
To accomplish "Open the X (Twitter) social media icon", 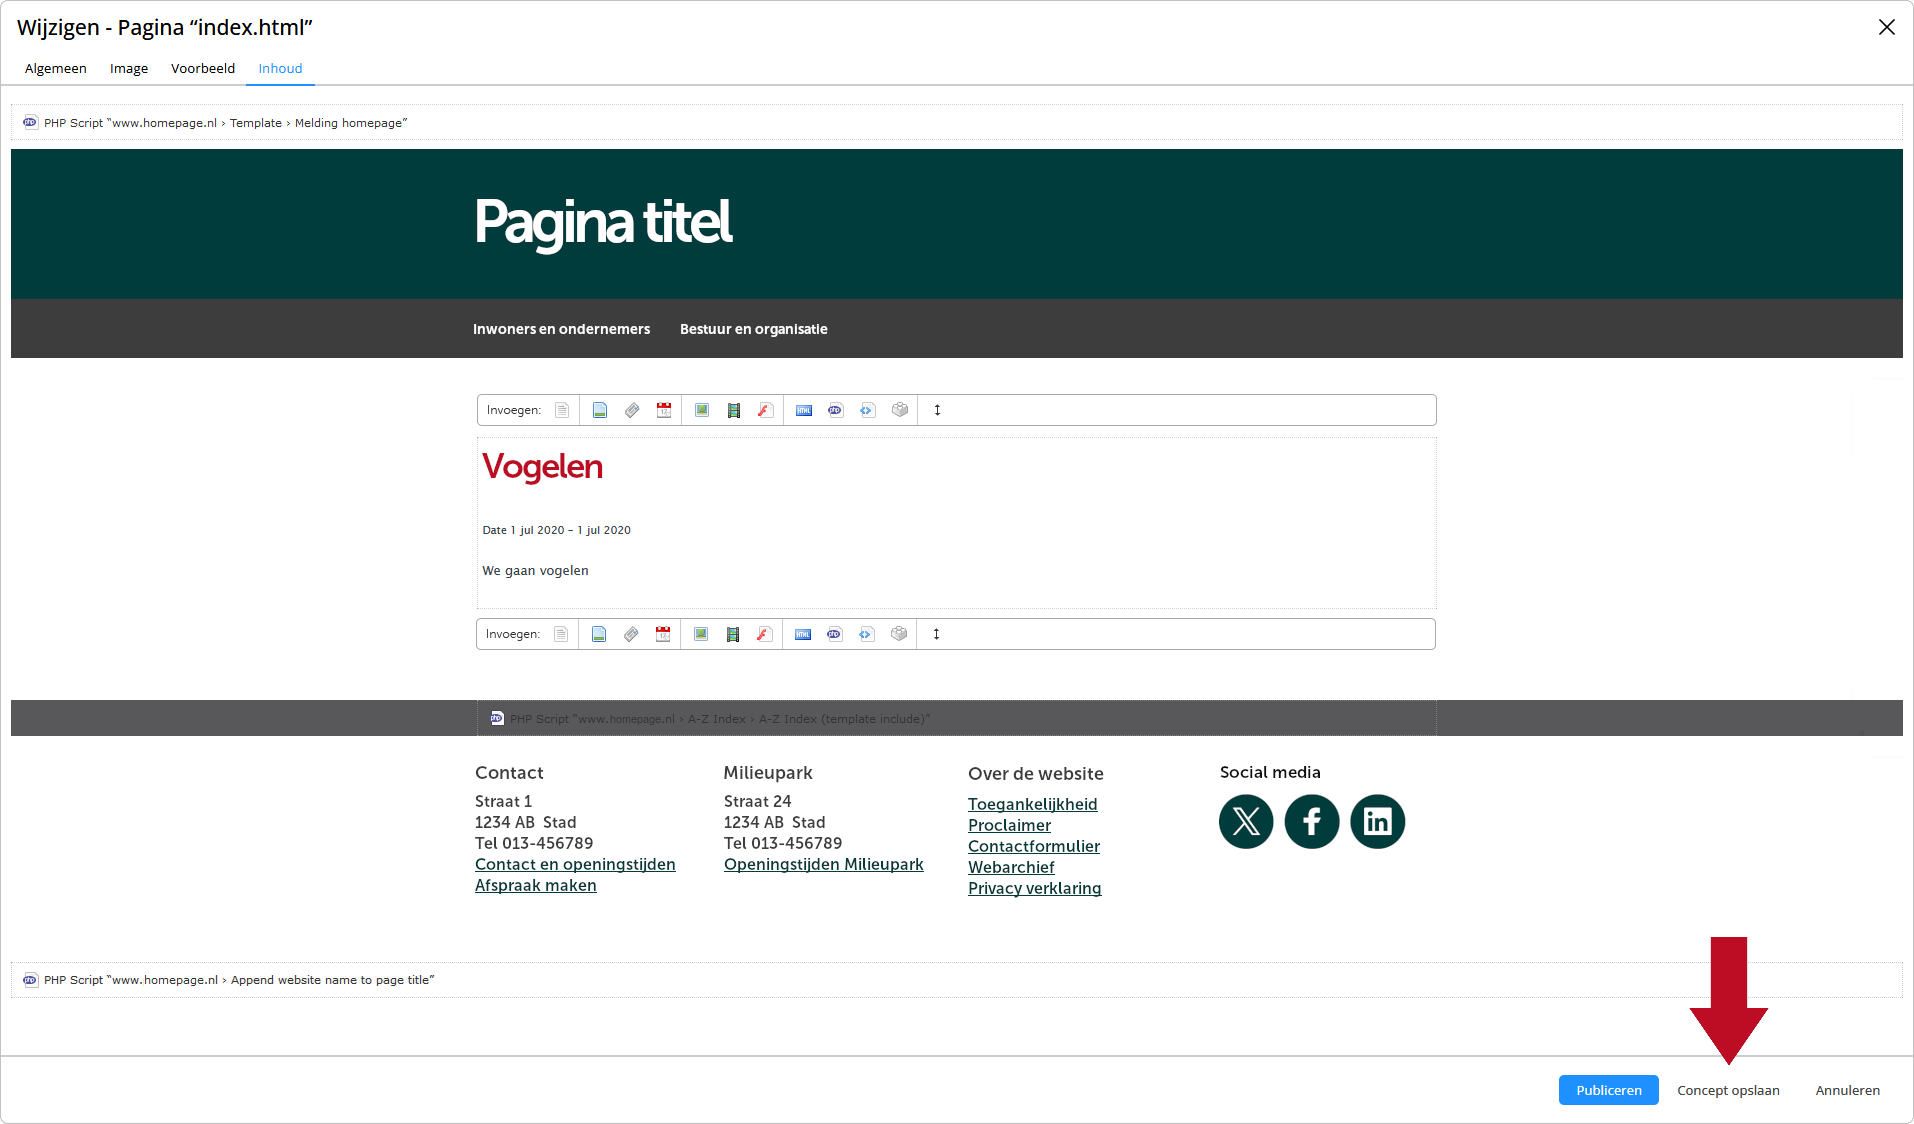I will 1246,822.
